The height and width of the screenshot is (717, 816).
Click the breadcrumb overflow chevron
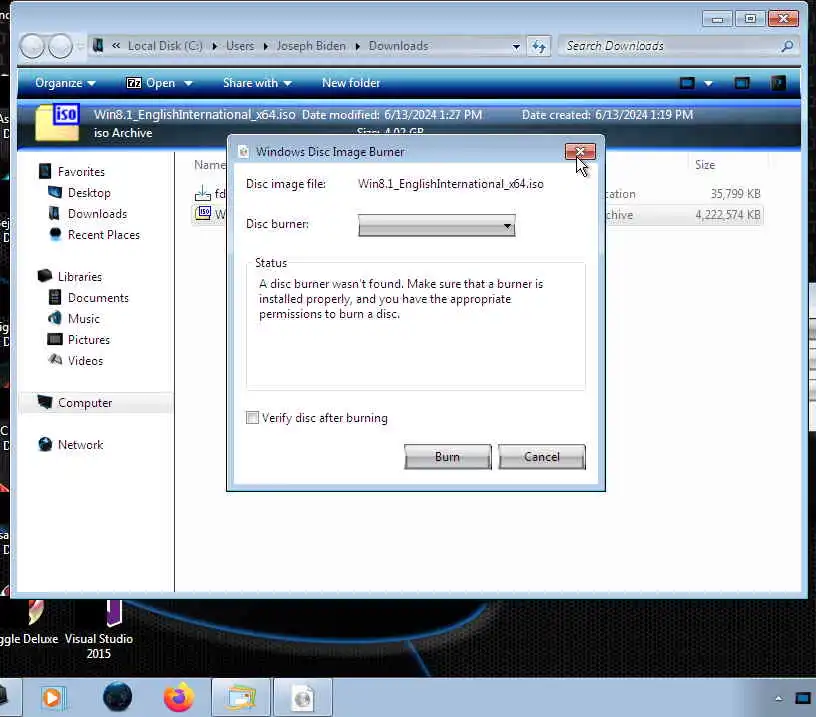tap(116, 46)
